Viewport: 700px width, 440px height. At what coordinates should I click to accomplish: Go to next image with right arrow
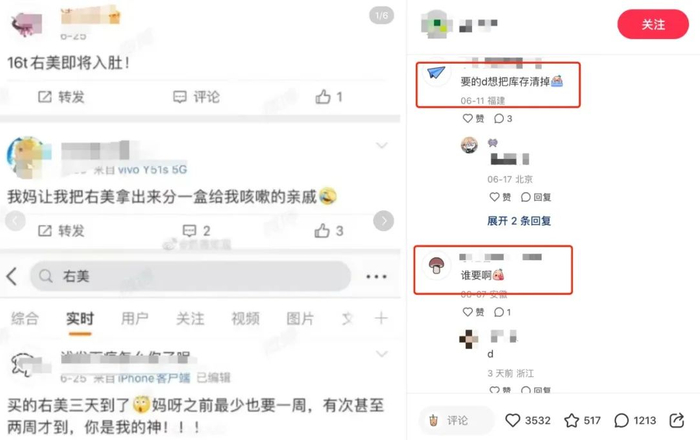pos(383,220)
